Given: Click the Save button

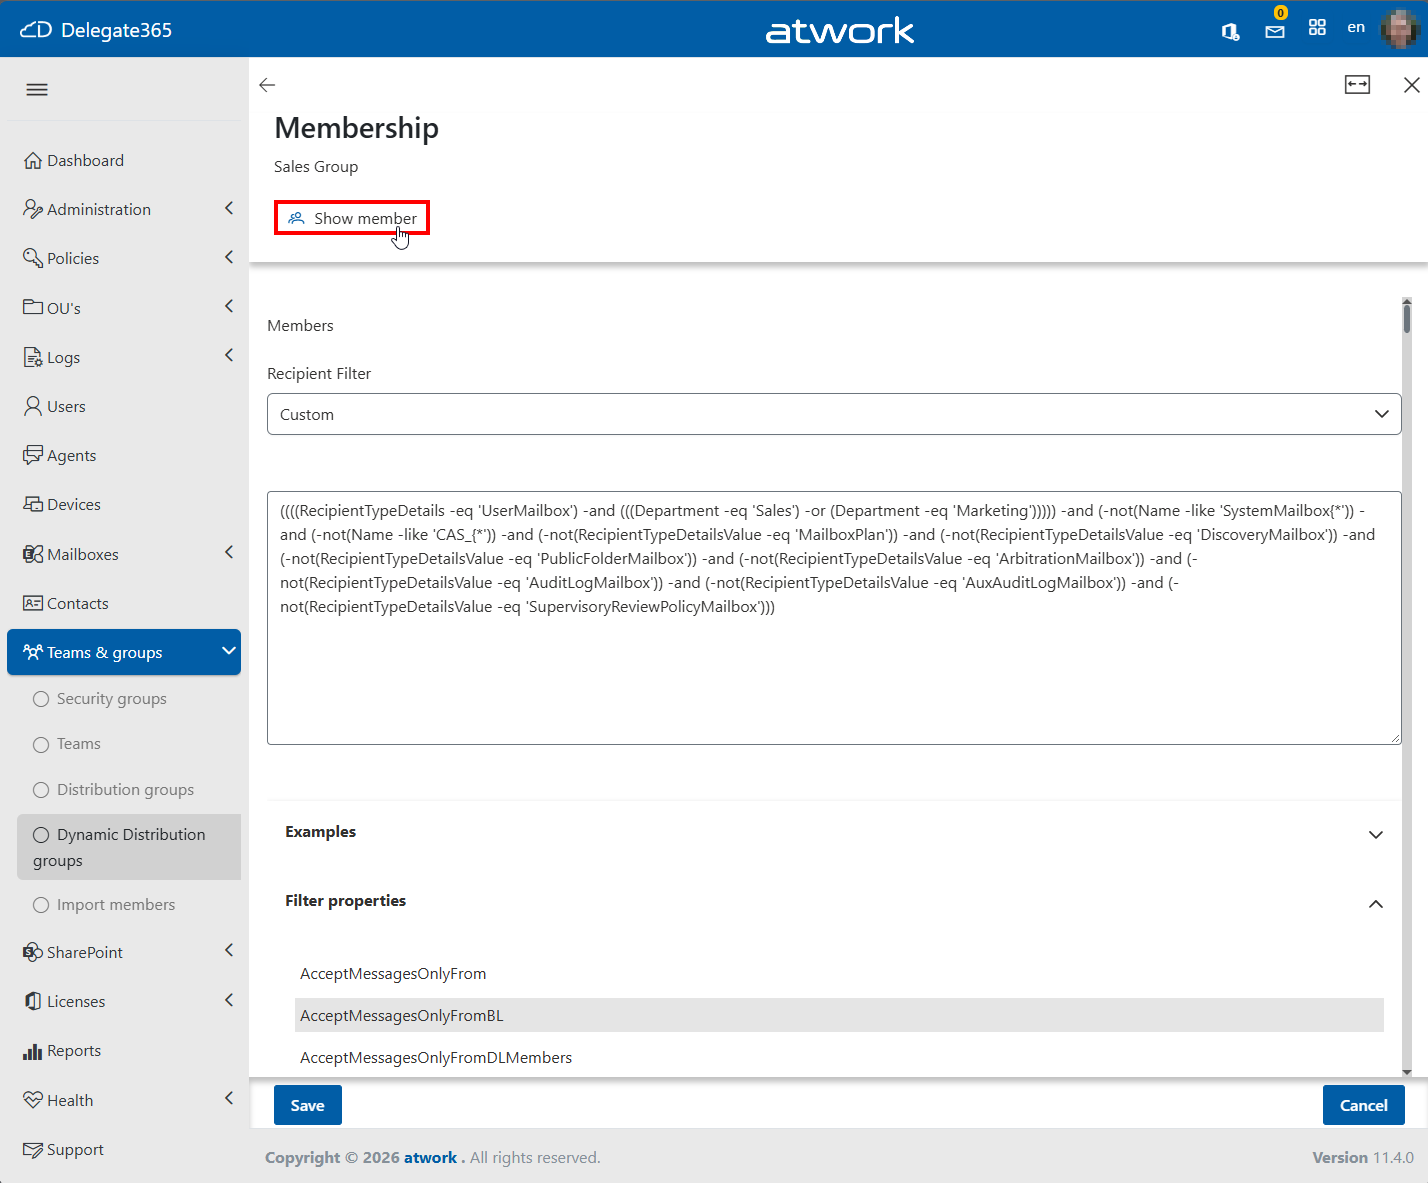Looking at the screenshot, I should point(308,1105).
